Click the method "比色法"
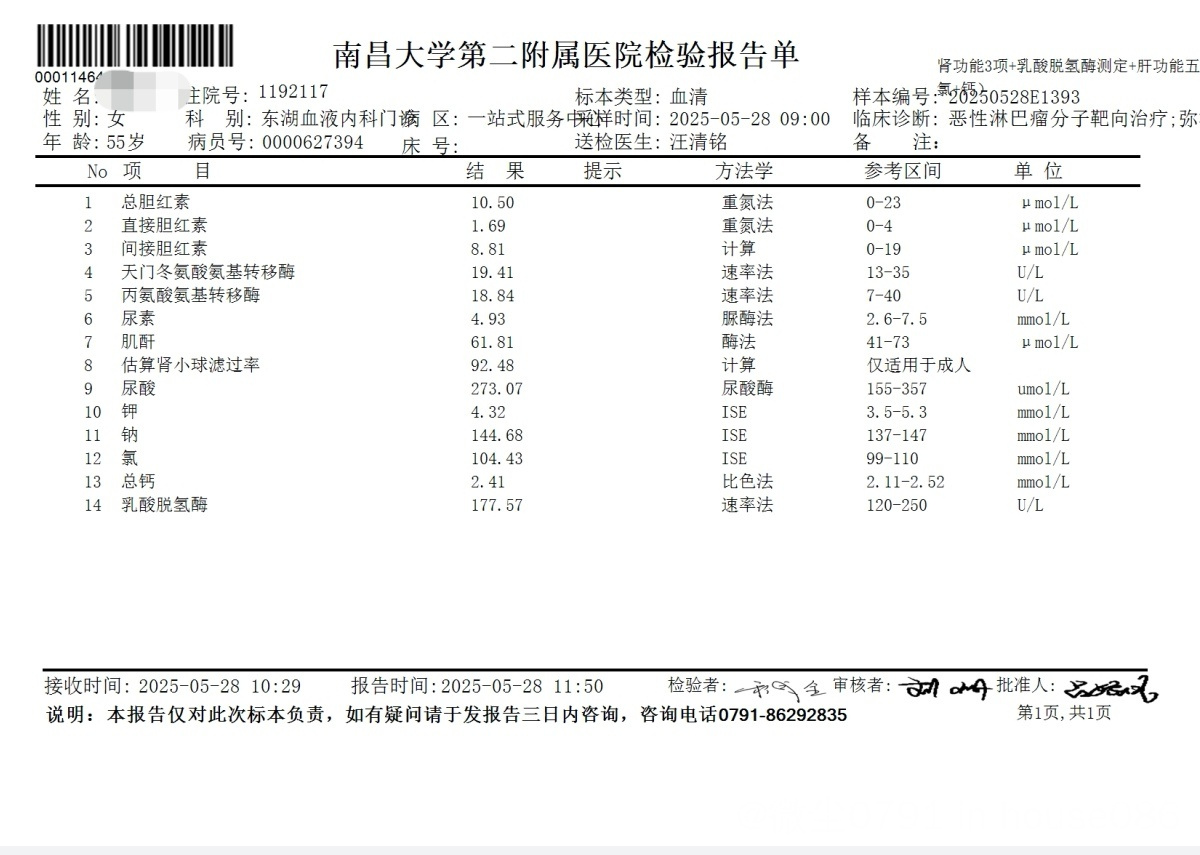This screenshot has width=1200, height=855. 747,481
